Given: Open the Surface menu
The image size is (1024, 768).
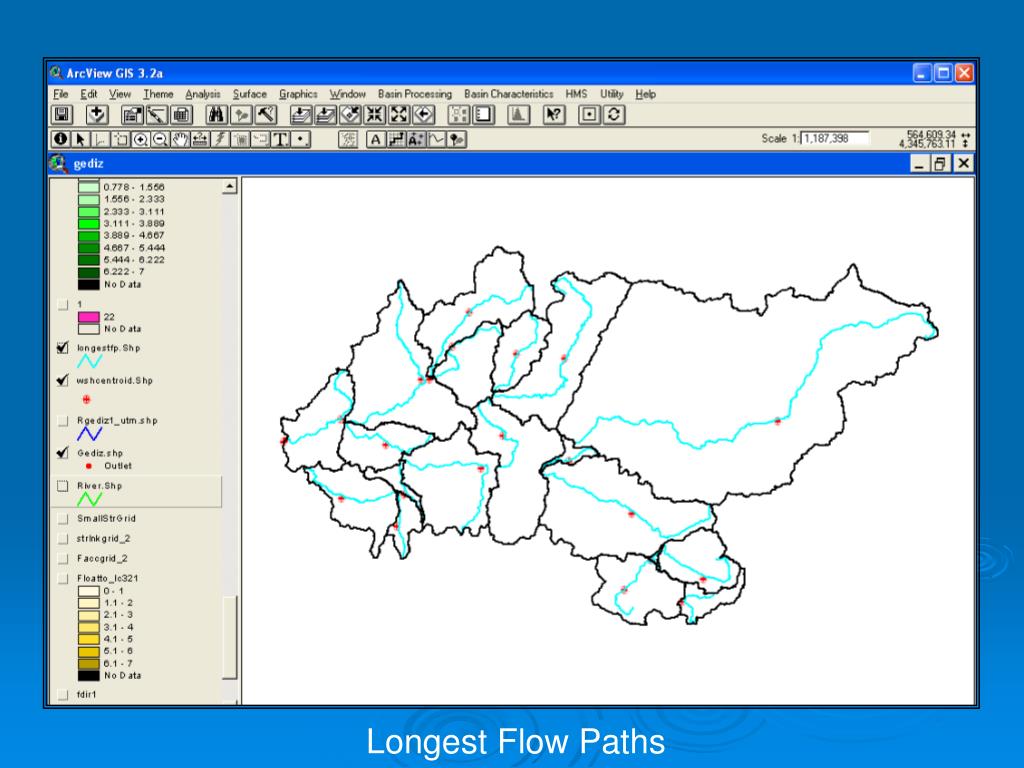Looking at the screenshot, I should coord(250,94).
